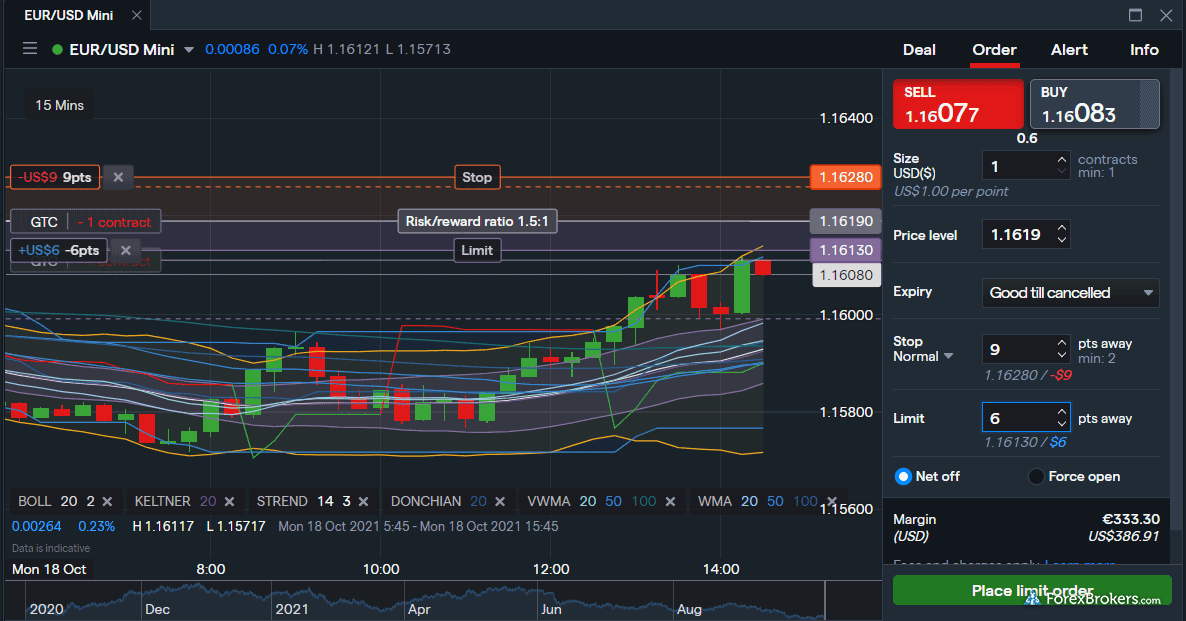Delete the limit level using X on chart
This screenshot has height=621, width=1186.
coord(124,250)
